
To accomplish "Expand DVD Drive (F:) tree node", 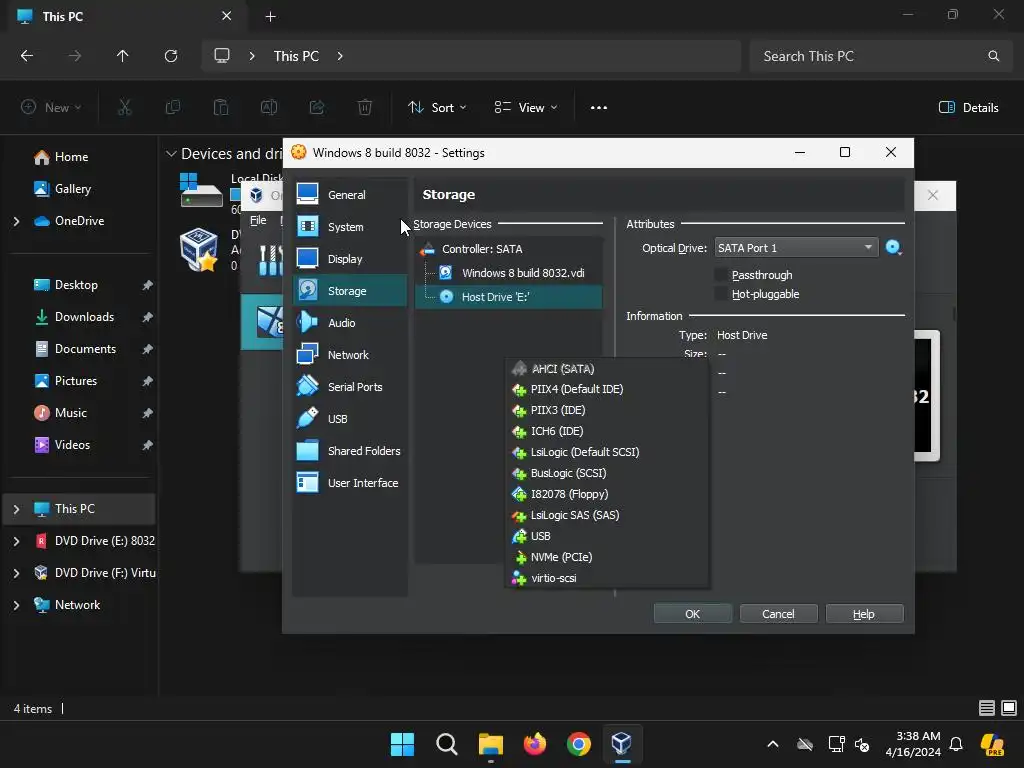I will (16, 573).
